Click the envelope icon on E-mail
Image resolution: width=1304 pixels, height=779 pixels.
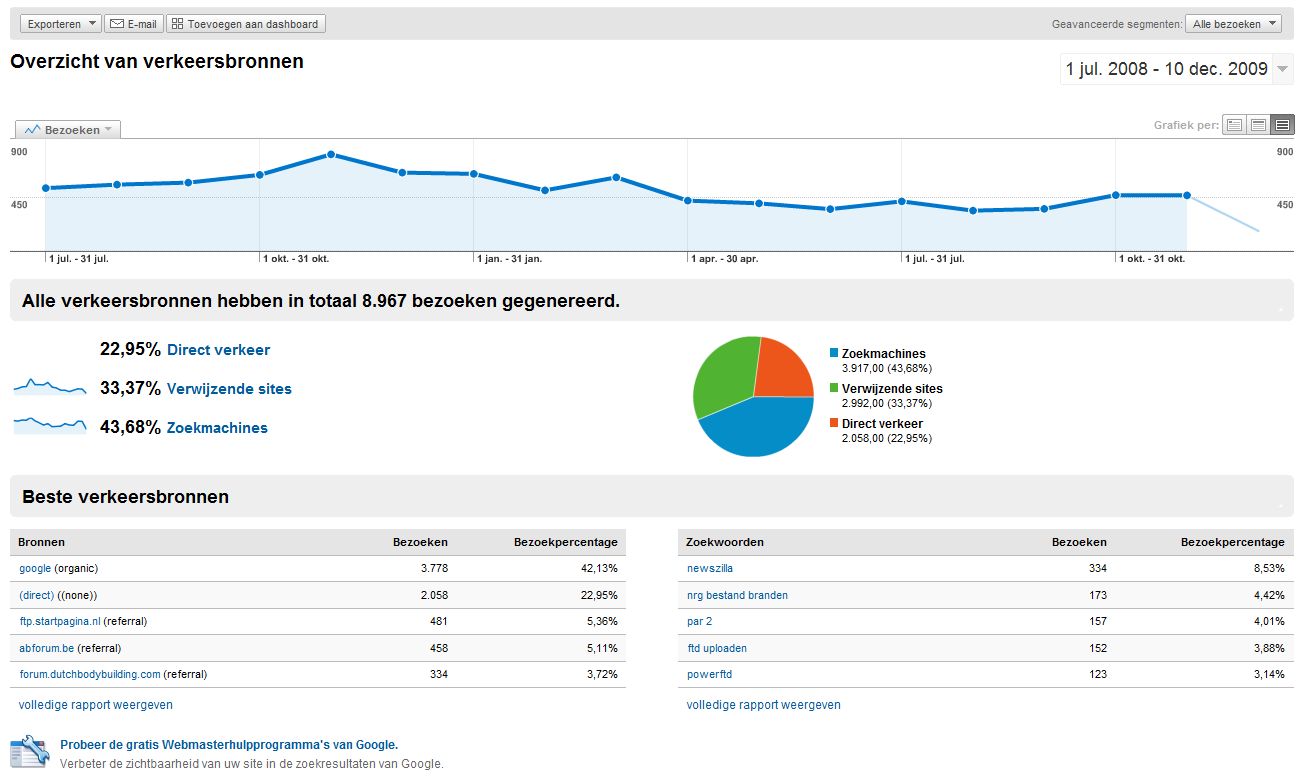[117, 24]
